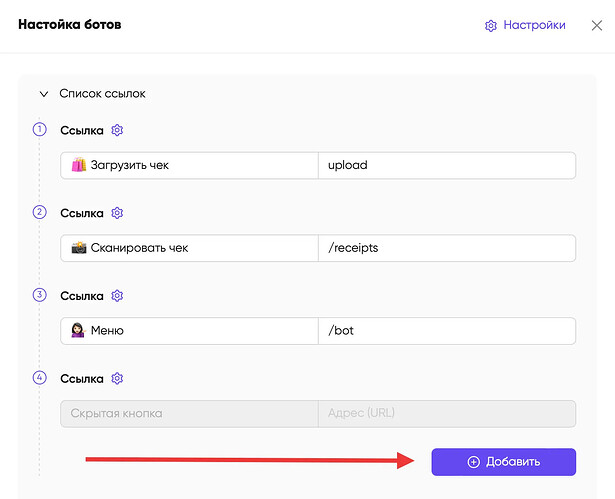Click the plus icon on Добавить button
This screenshot has width=615, height=499.
pos(473,462)
